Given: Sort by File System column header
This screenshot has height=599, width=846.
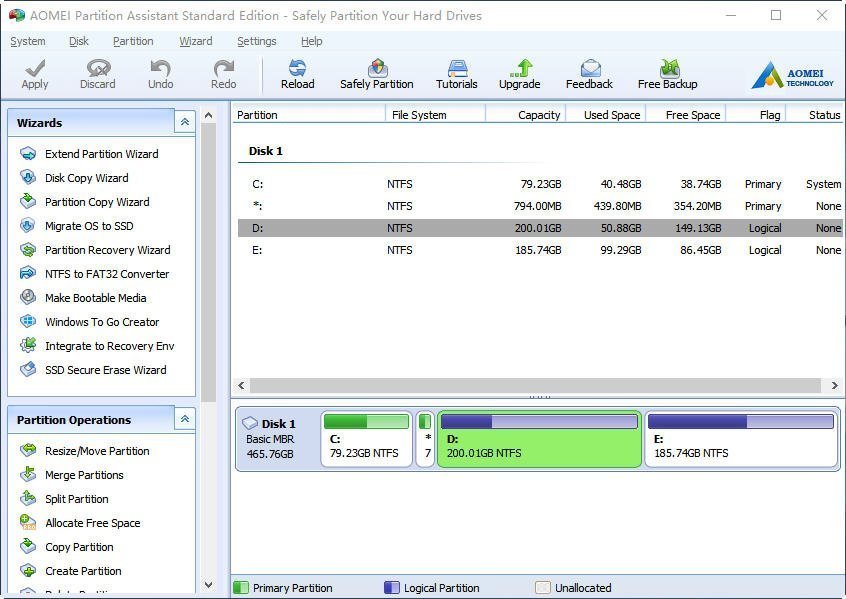Looking at the screenshot, I should pos(435,115).
